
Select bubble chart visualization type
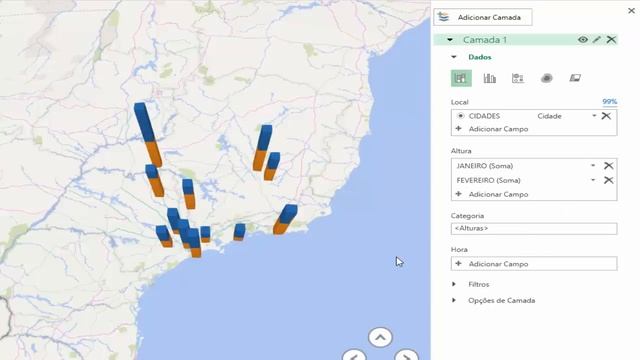click(x=518, y=78)
